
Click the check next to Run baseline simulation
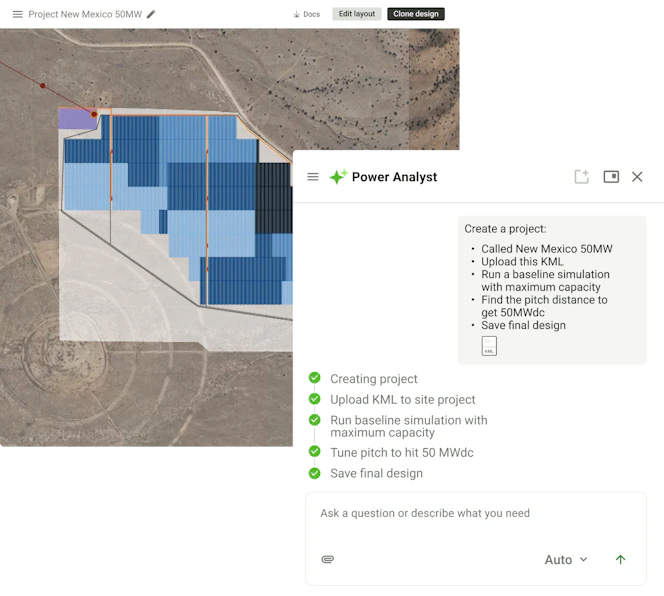(x=315, y=420)
